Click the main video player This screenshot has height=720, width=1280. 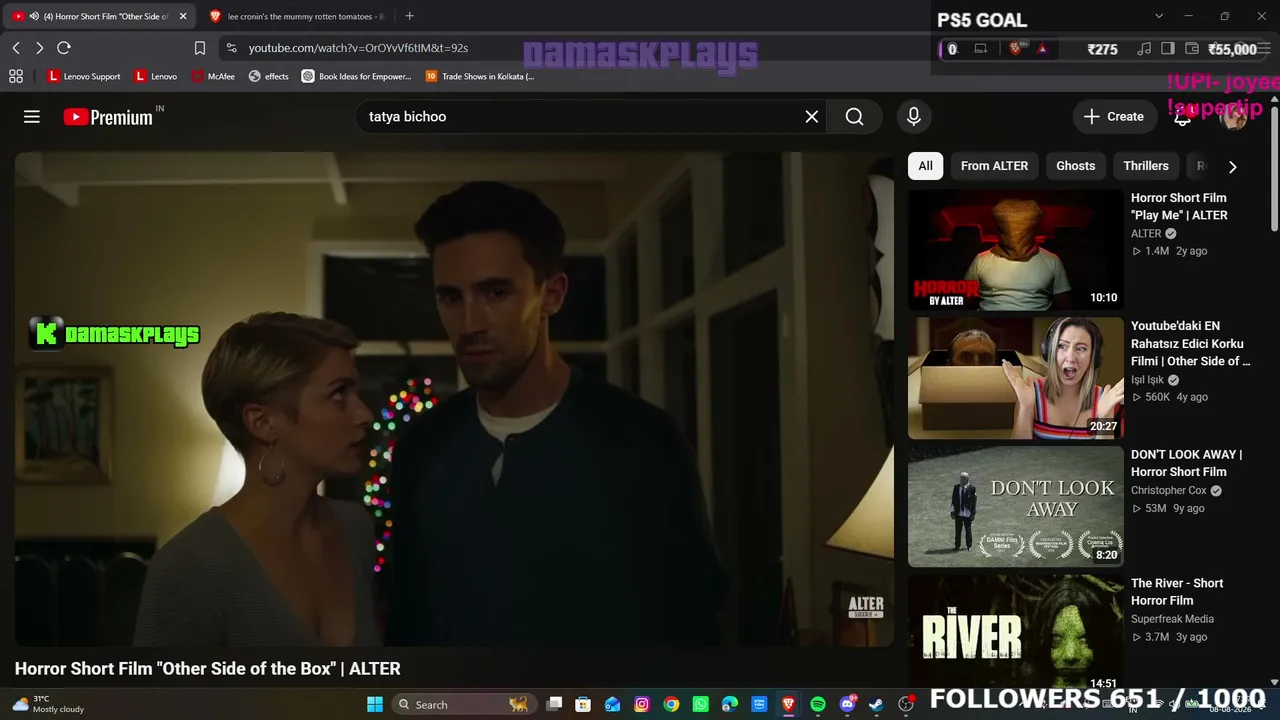[454, 399]
